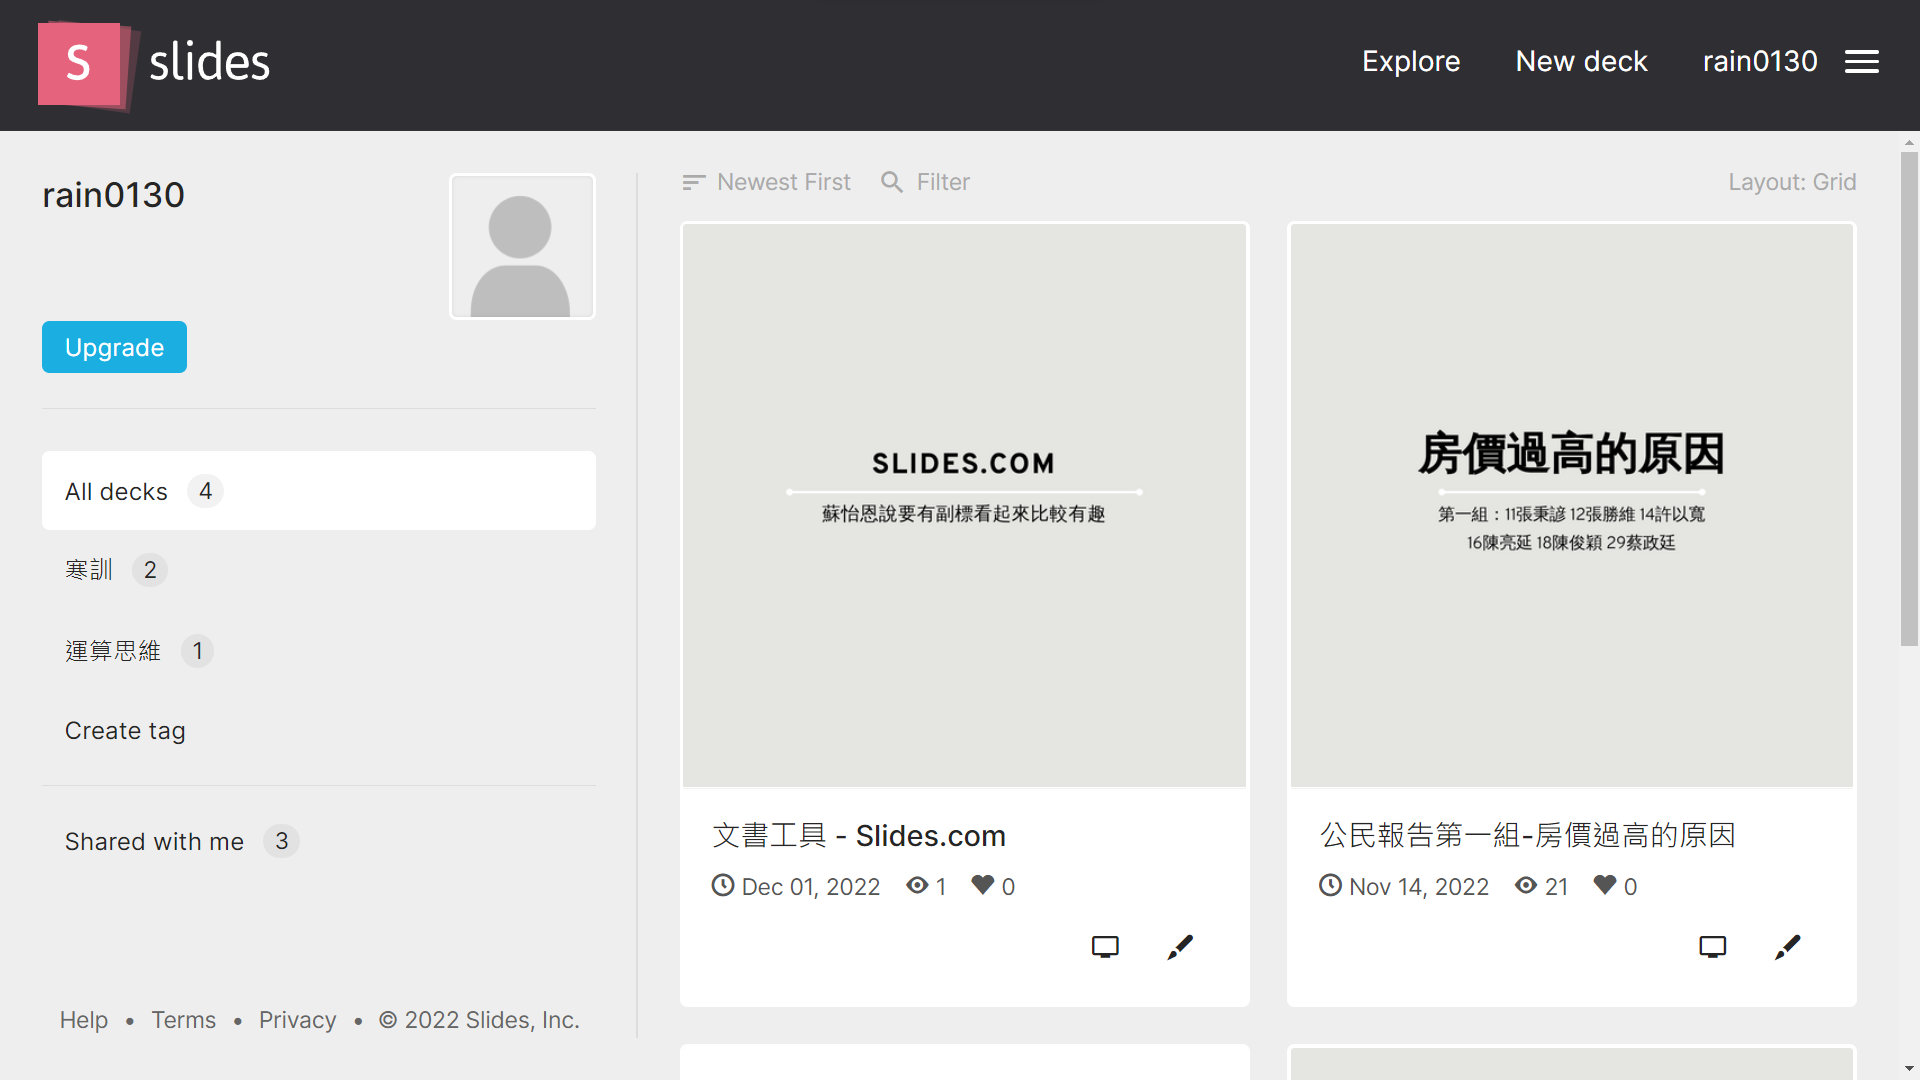Present the 文書工具 deck via monitor icon
This screenshot has width=1920, height=1080.
click(1105, 946)
